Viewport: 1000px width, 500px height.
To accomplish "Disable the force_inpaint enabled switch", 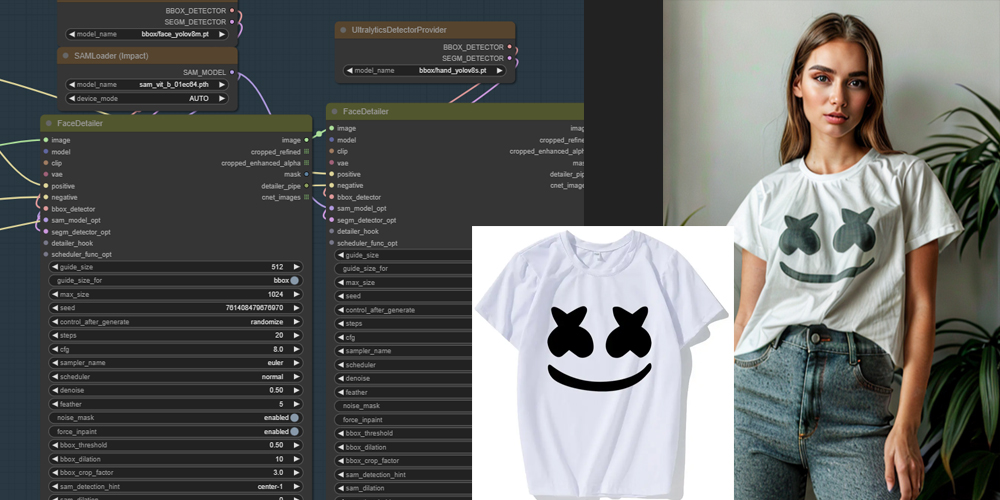I will tap(295, 432).
